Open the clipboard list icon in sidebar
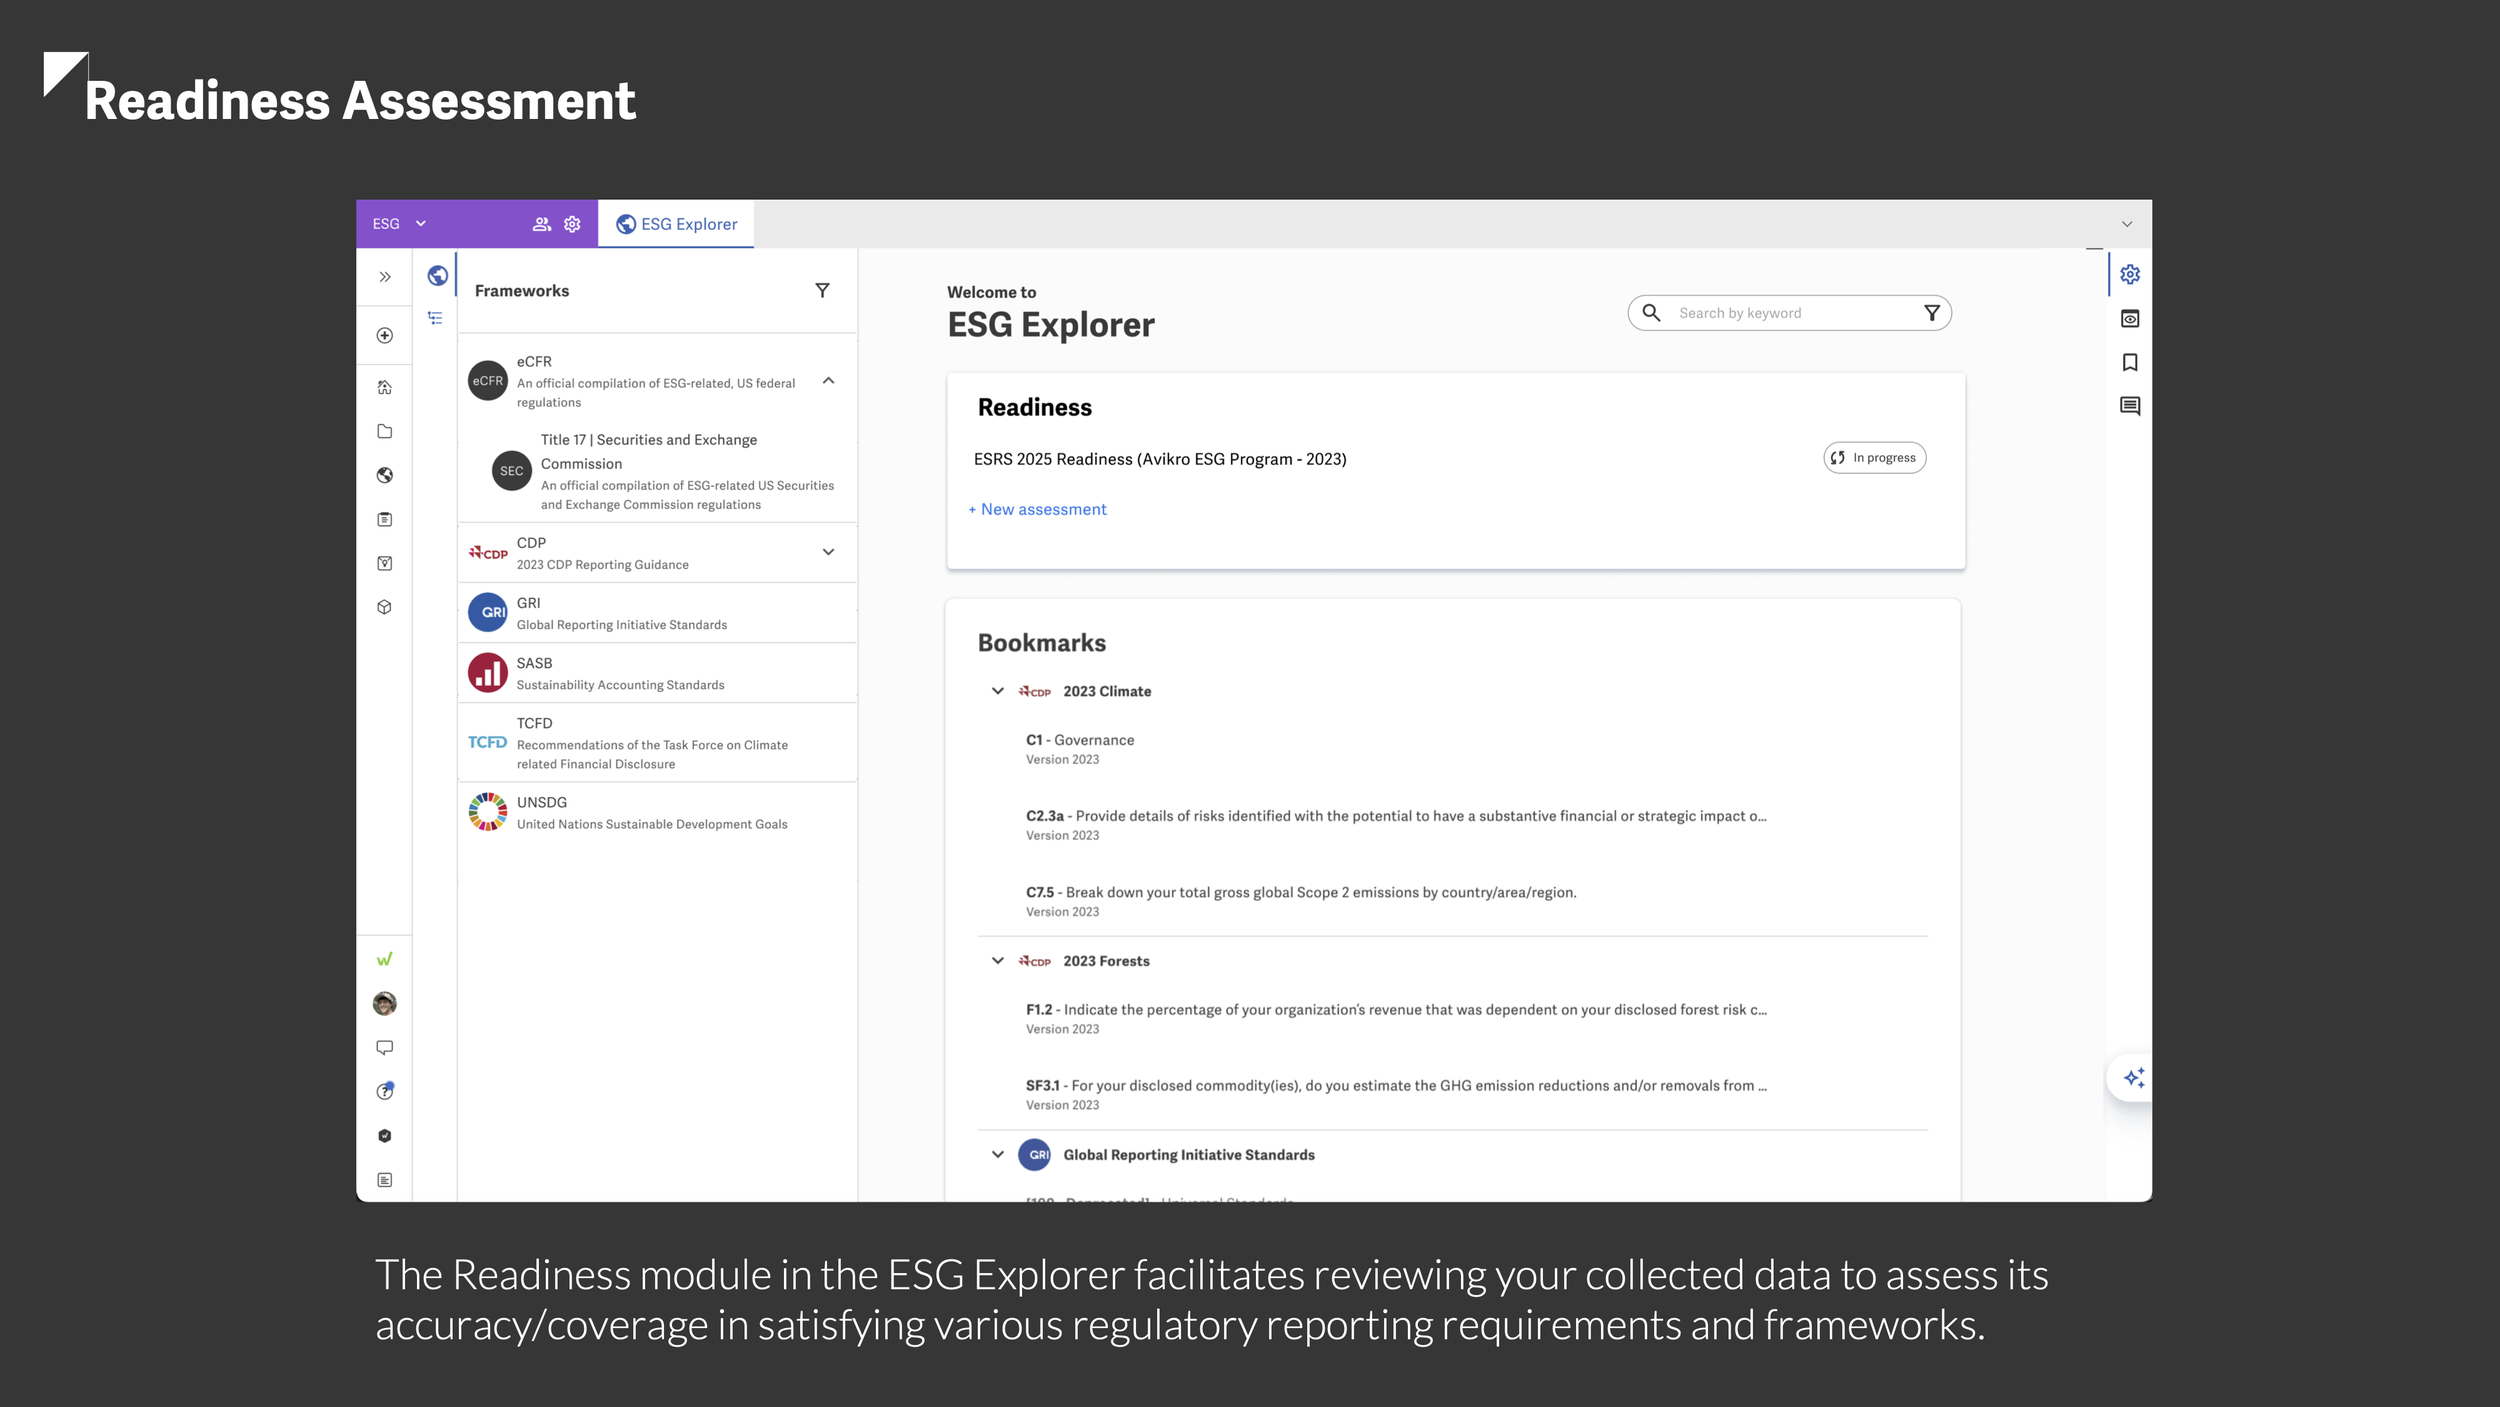Image resolution: width=2500 pixels, height=1407 pixels. (x=385, y=519)
